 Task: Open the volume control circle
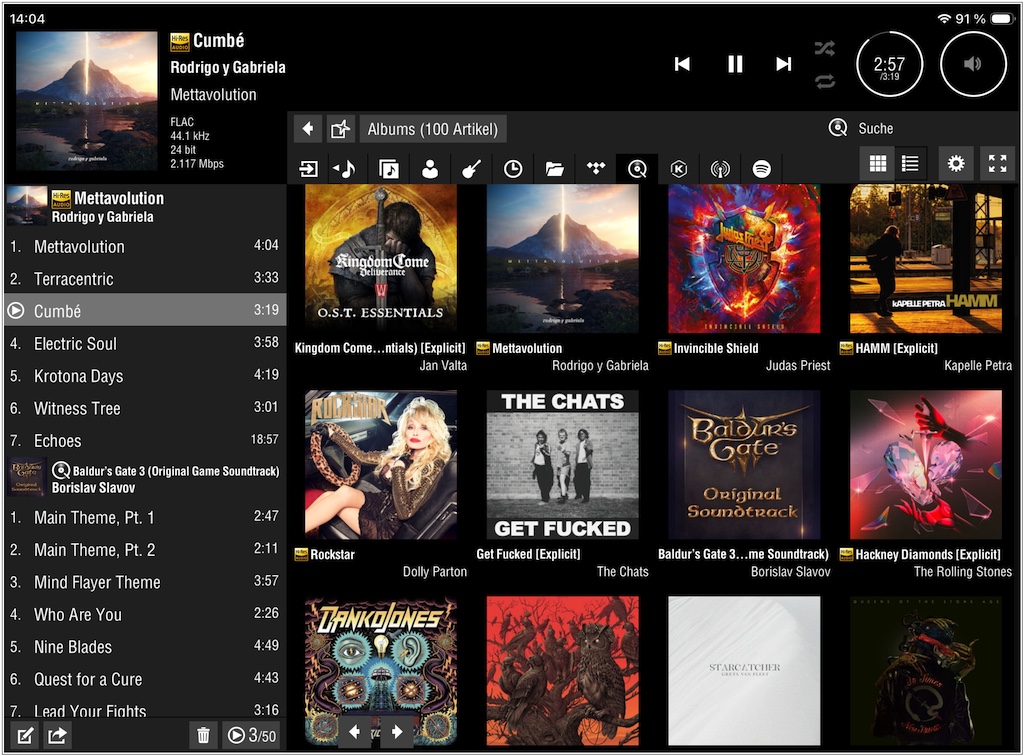click(x=973, y=64)
